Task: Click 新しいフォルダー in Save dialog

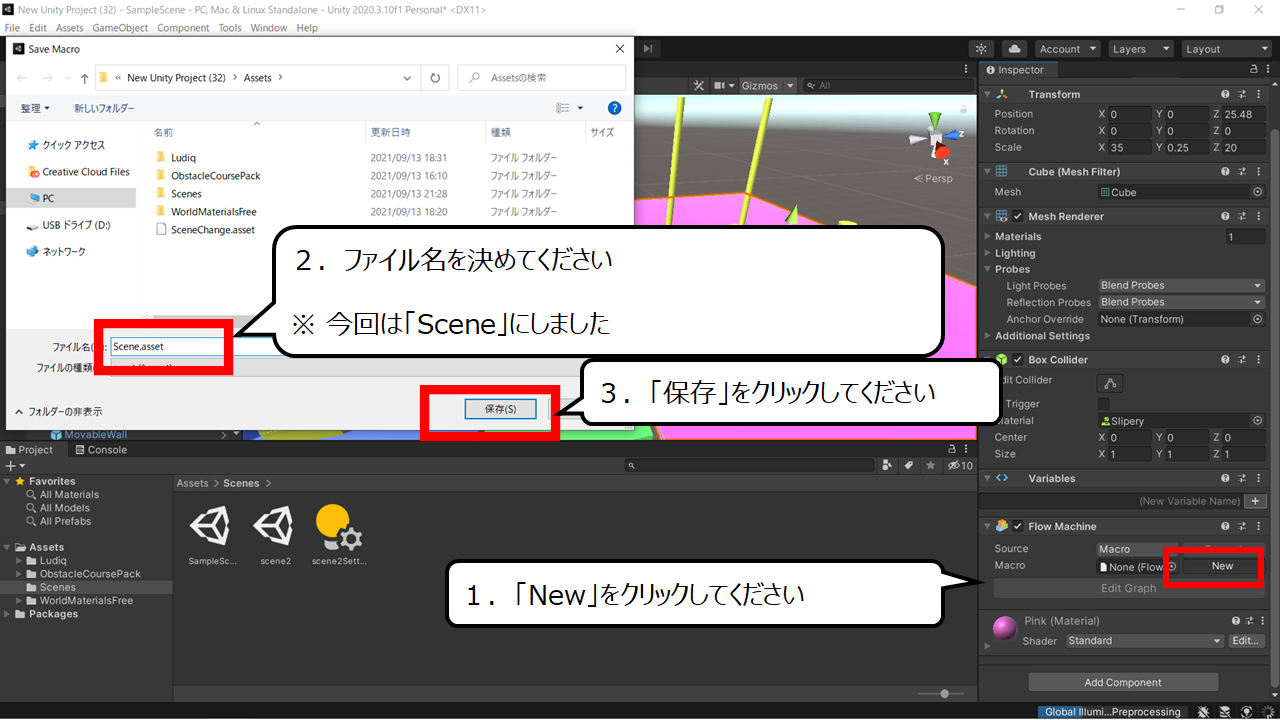Action: point(104,108)
